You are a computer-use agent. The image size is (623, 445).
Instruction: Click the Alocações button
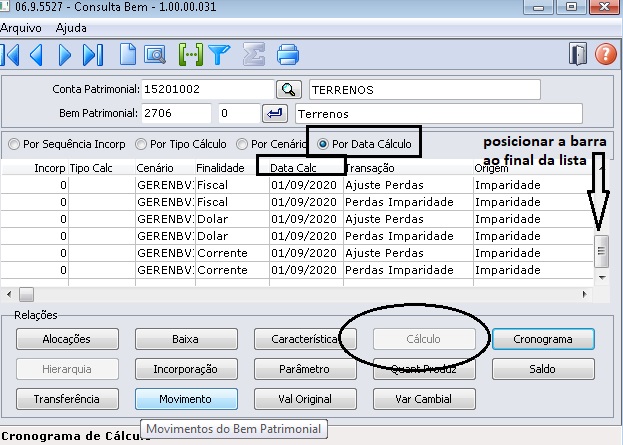click(x=67, y=339)
